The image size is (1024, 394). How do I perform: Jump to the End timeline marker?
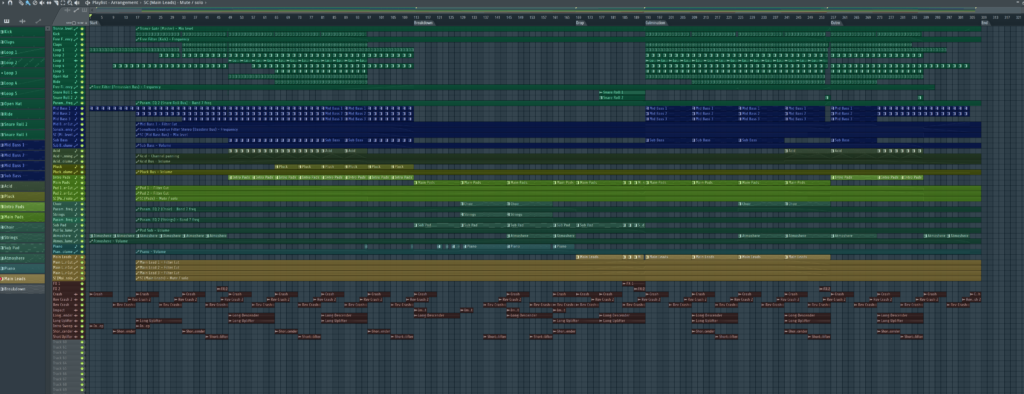985,22
